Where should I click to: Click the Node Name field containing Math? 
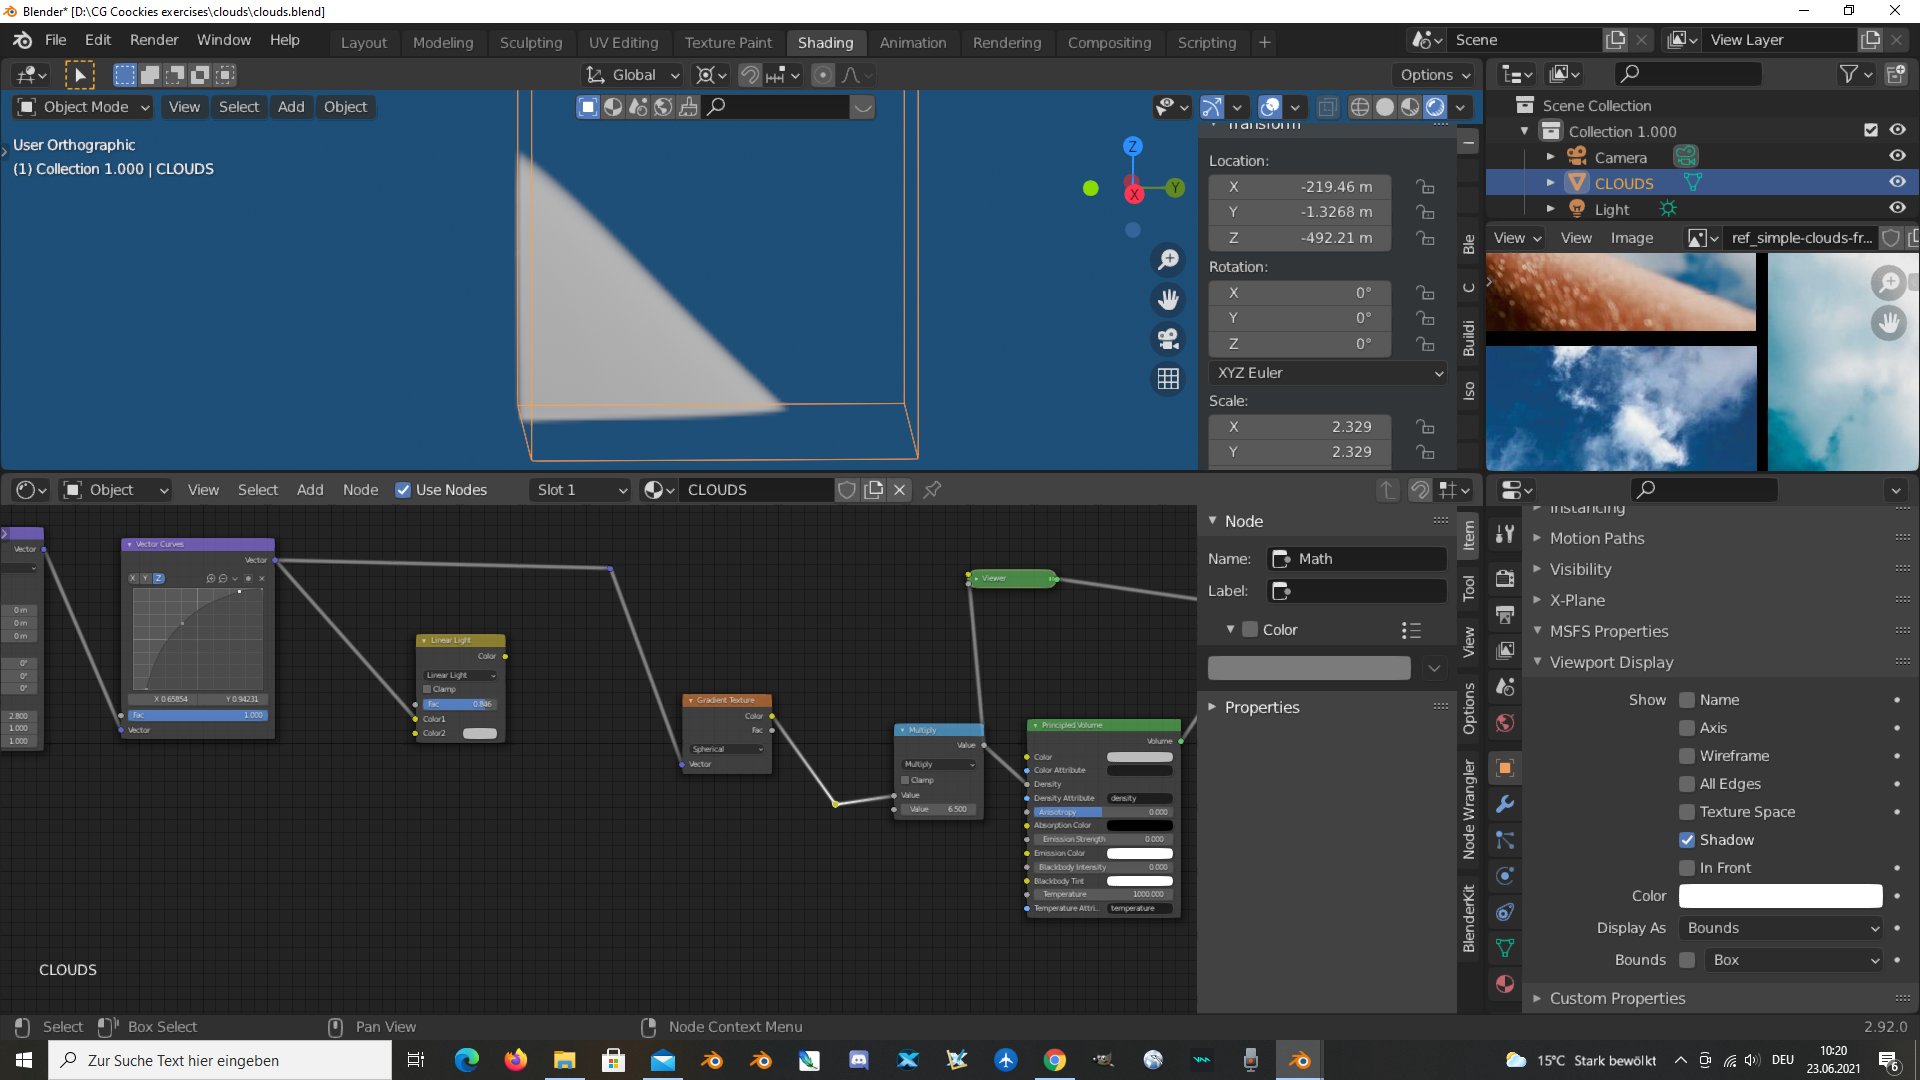pyautogui.click(x=1357, y=559)
